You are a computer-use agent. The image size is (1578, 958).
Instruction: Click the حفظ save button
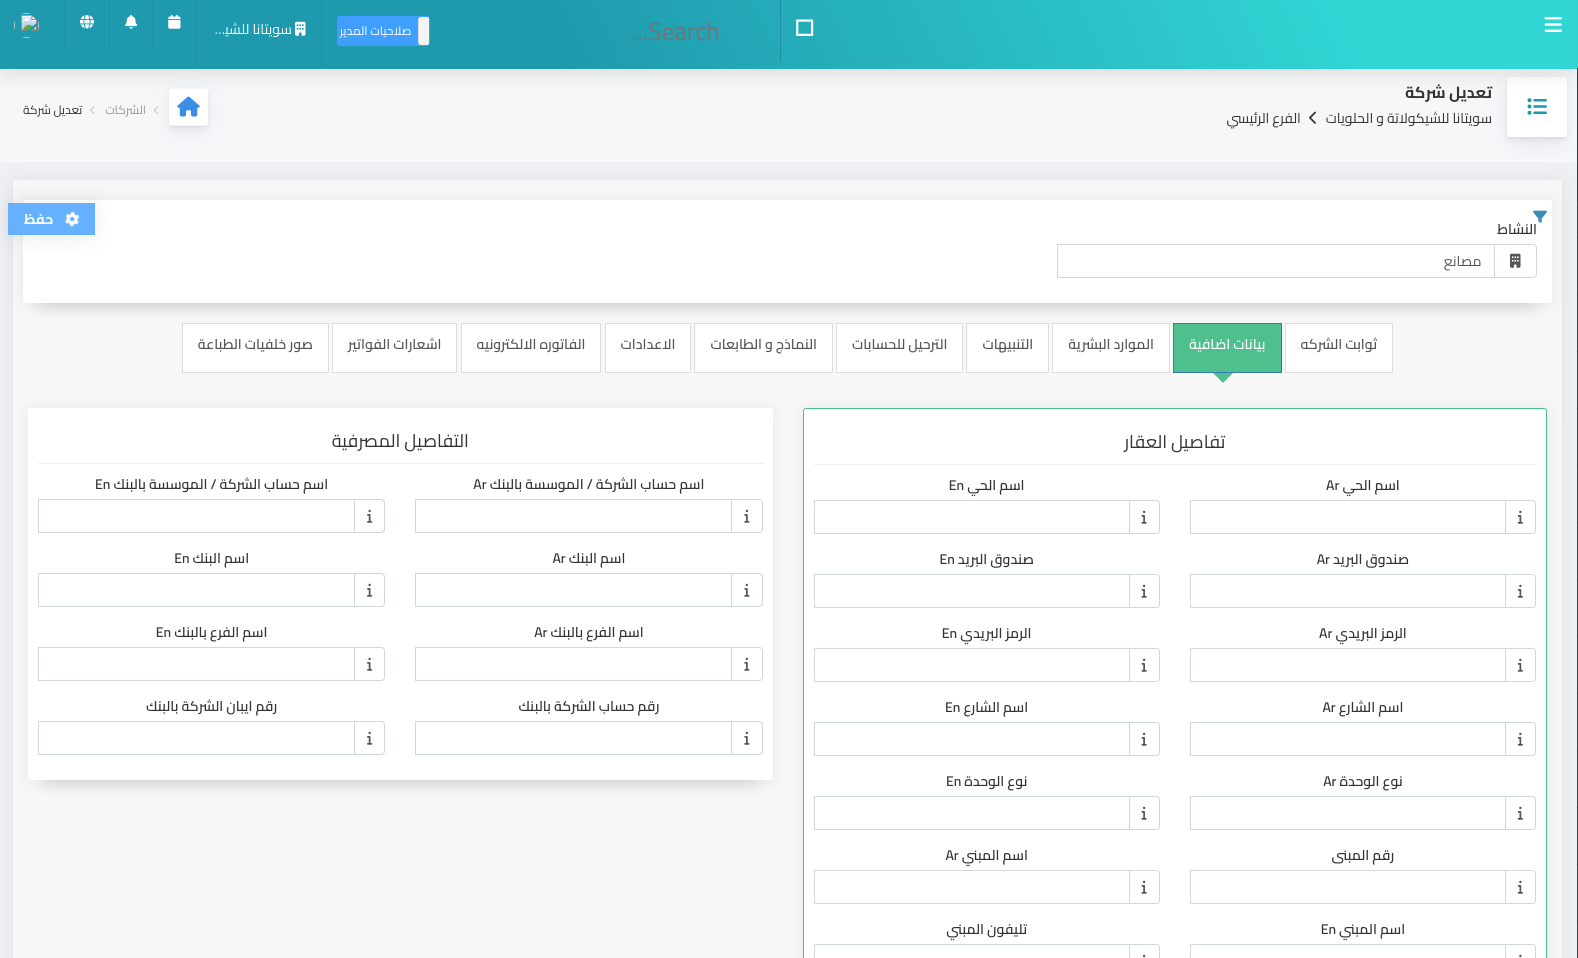pyautogui.click(x=51, y=219)
